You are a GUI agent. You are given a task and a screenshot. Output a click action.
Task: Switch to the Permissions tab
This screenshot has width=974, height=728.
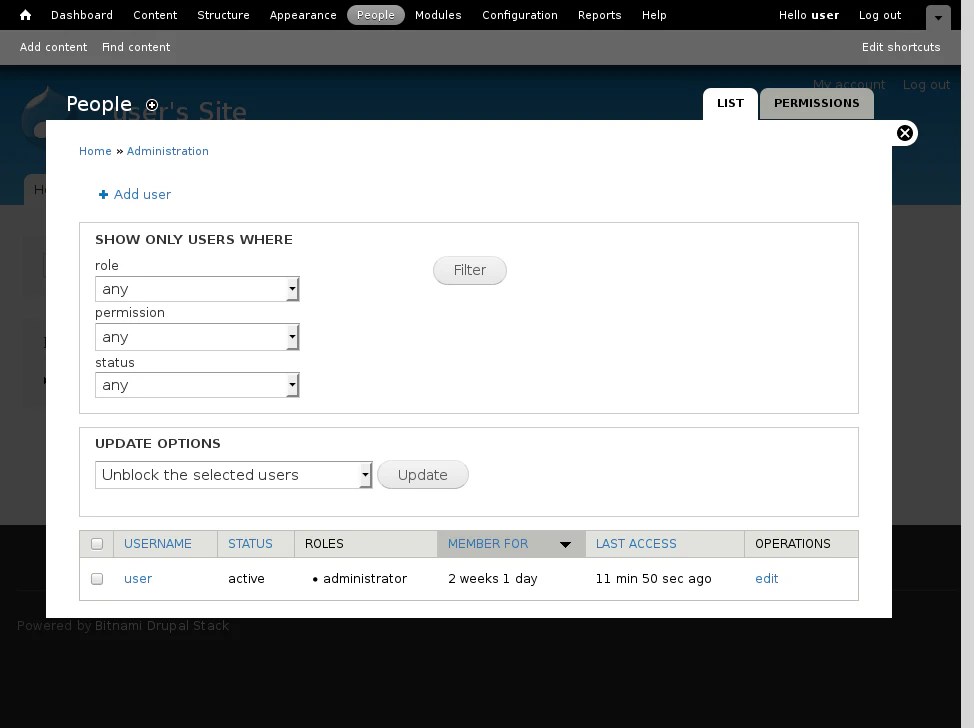coord(816,103)
